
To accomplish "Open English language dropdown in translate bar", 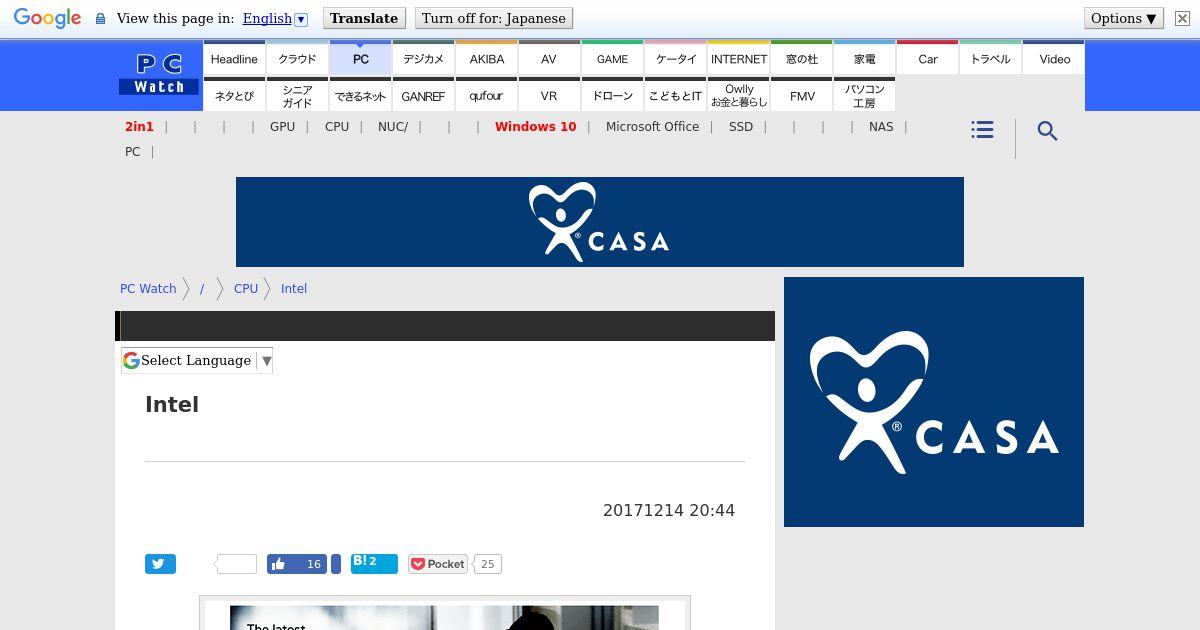I will tap(275, 18).
